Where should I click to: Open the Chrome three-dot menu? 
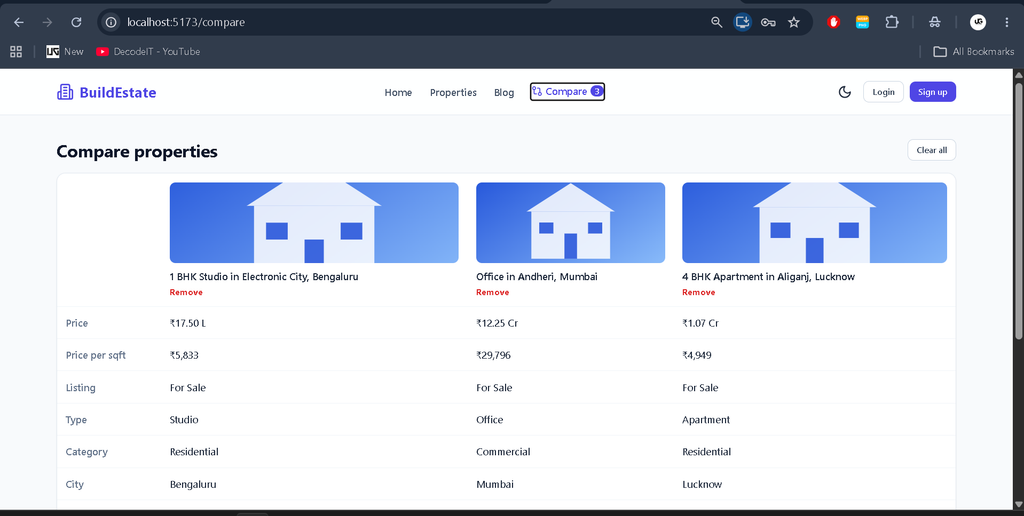[x=1006, y=22]
